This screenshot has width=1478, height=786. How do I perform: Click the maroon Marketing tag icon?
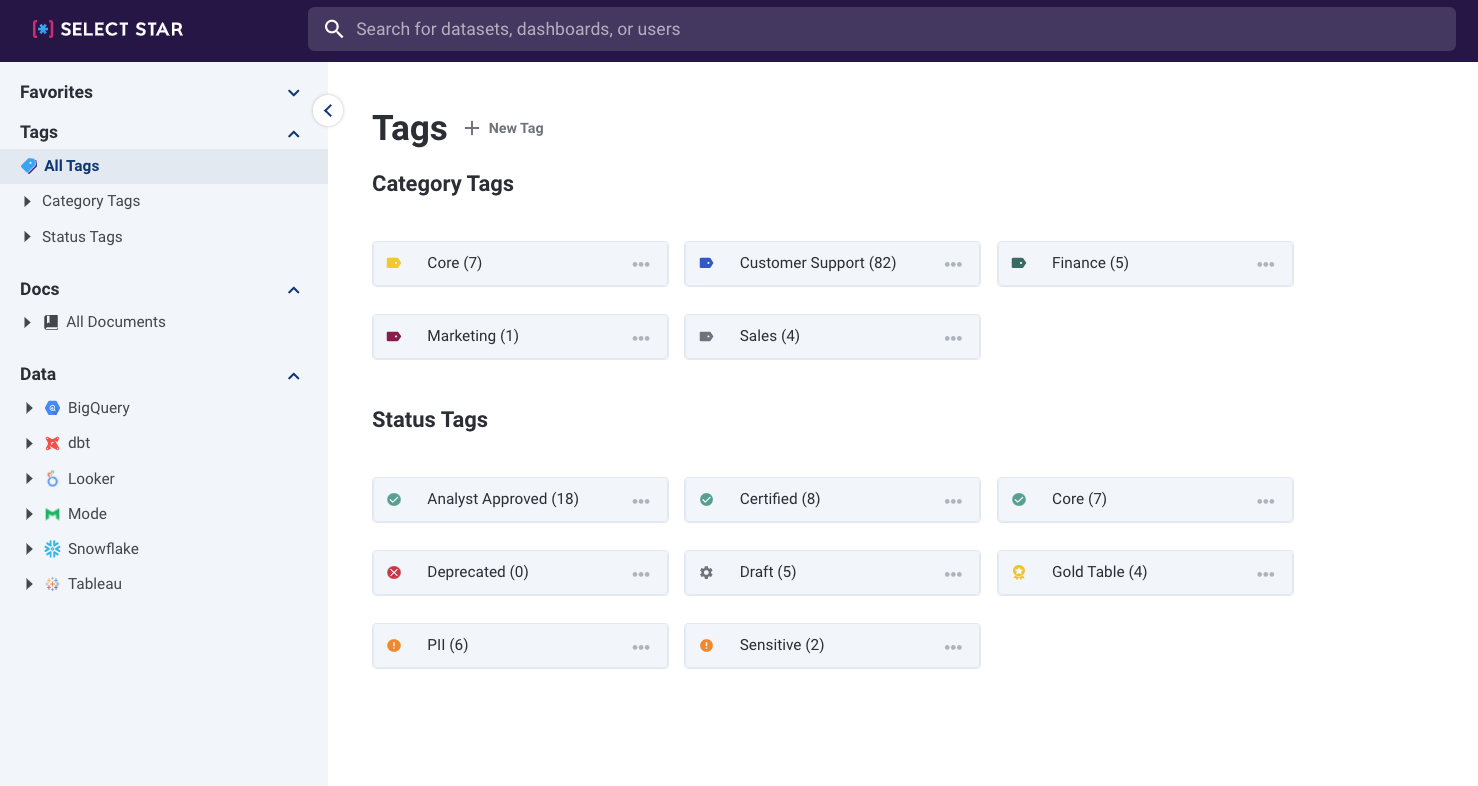point(394,336)
